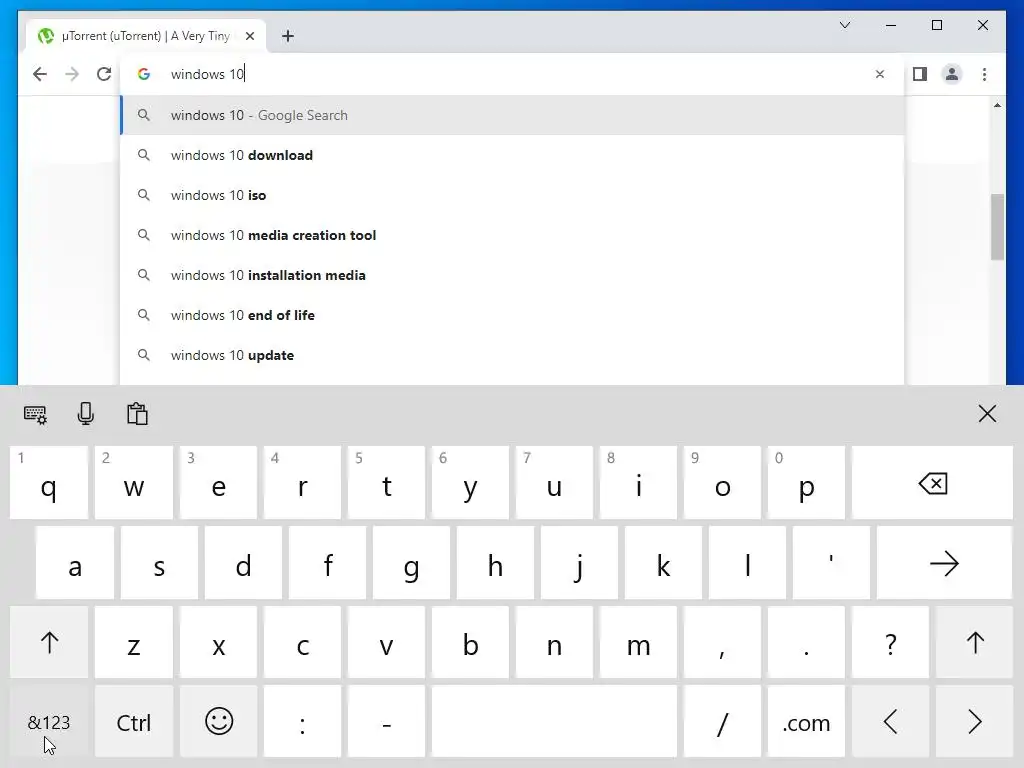
Task: Close the touch keyboard
Action: [x=987, y=413]
